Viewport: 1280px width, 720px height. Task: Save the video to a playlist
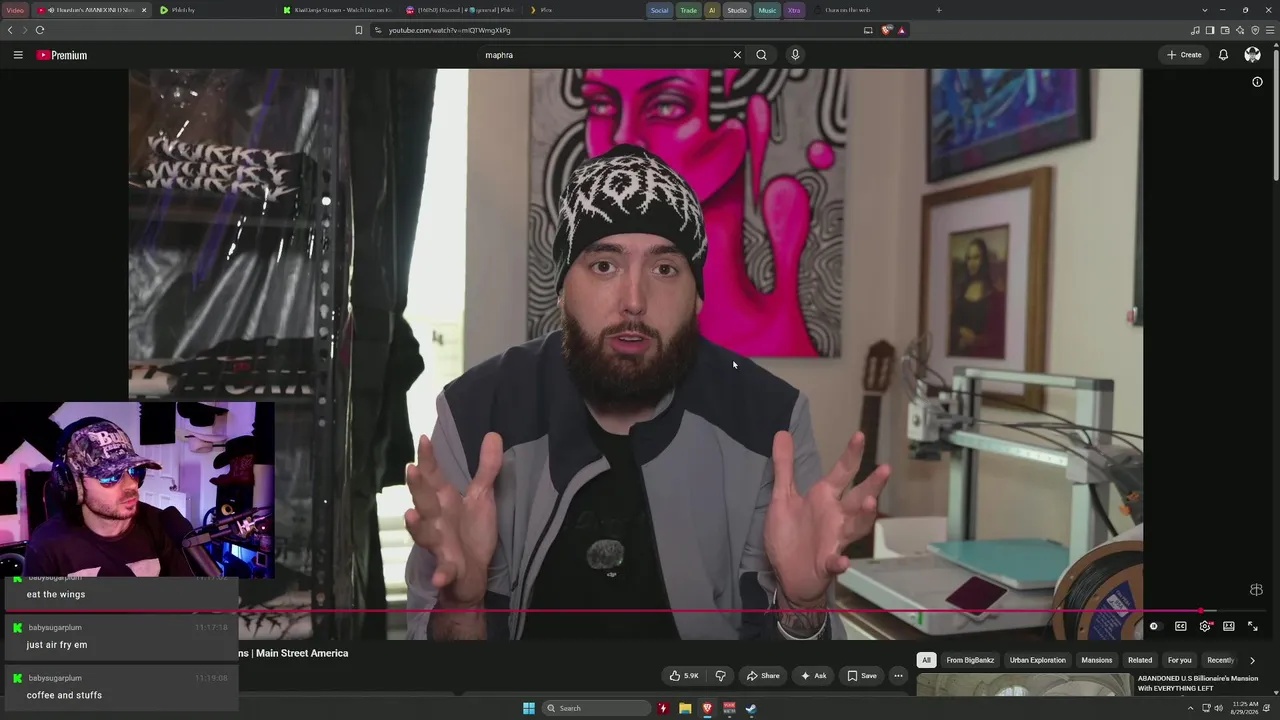[x=862, y=676]
